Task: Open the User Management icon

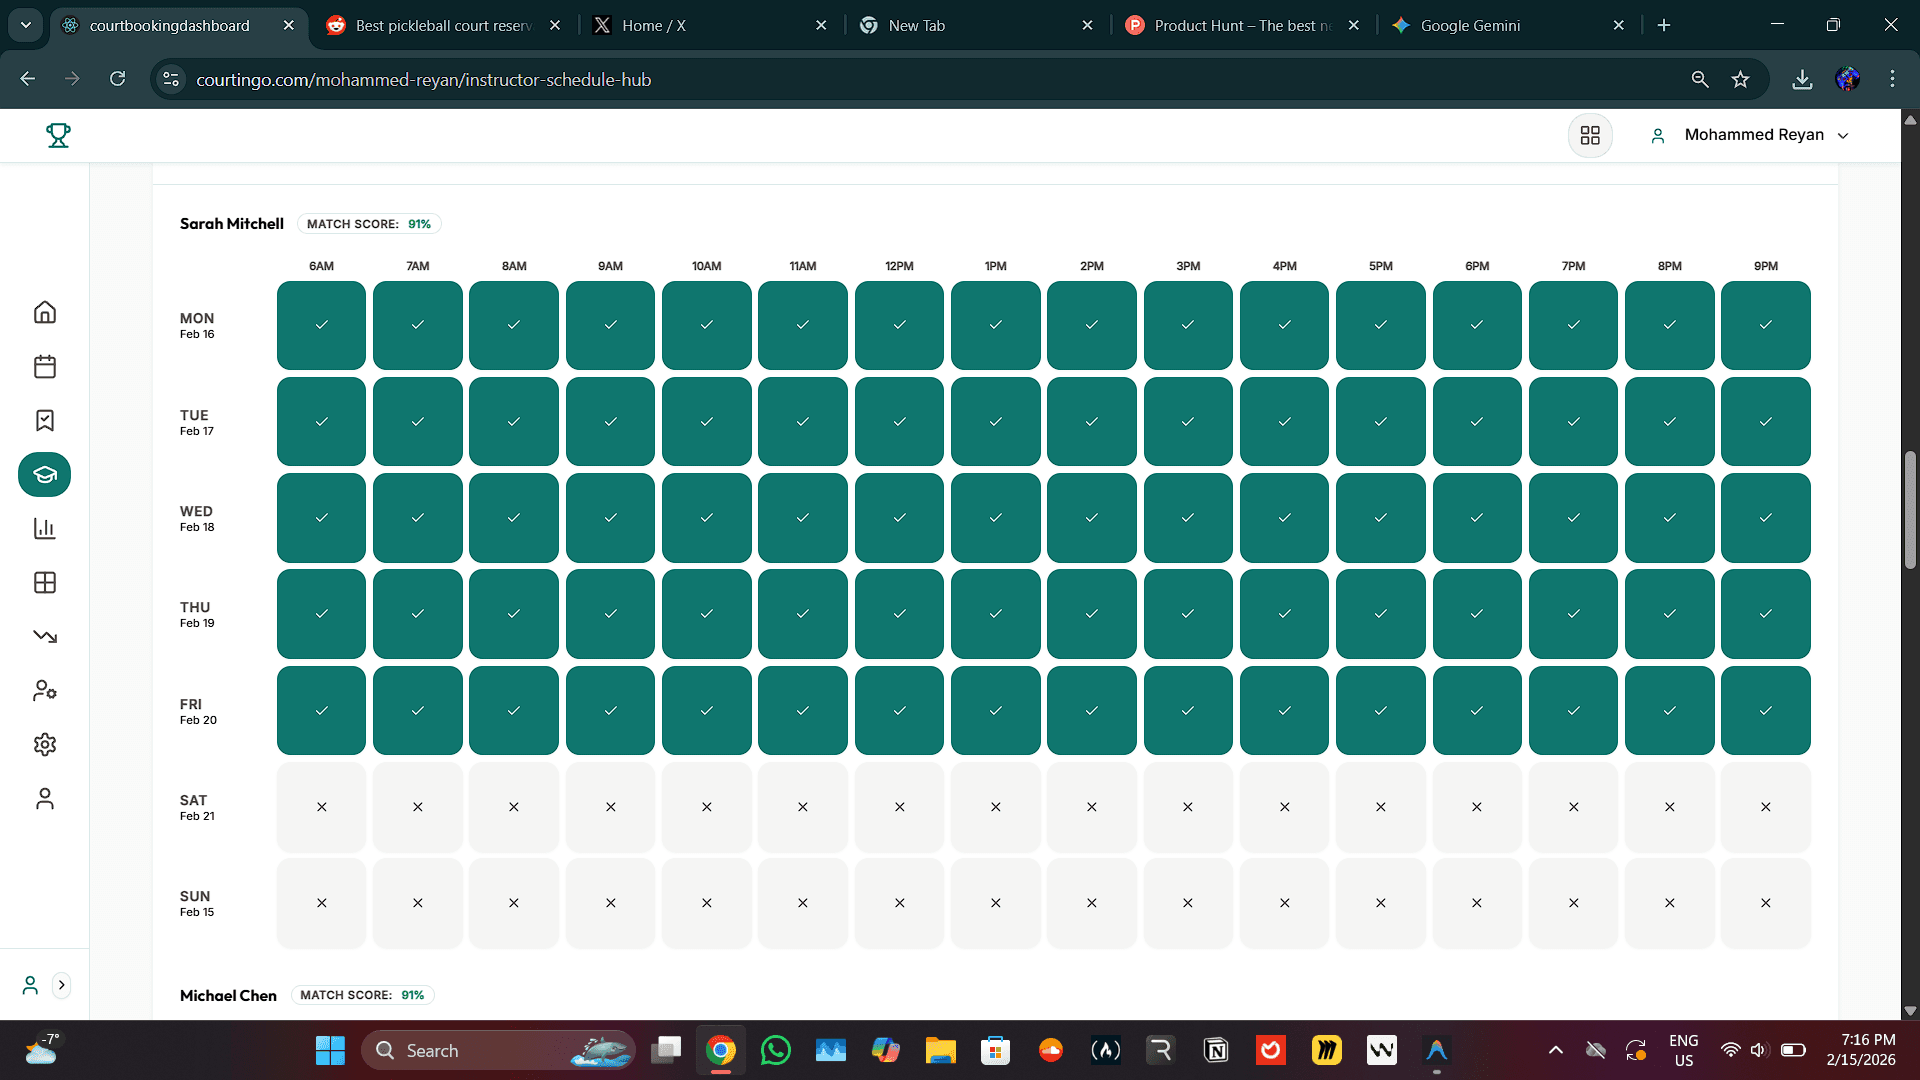Action: (44, 691)
